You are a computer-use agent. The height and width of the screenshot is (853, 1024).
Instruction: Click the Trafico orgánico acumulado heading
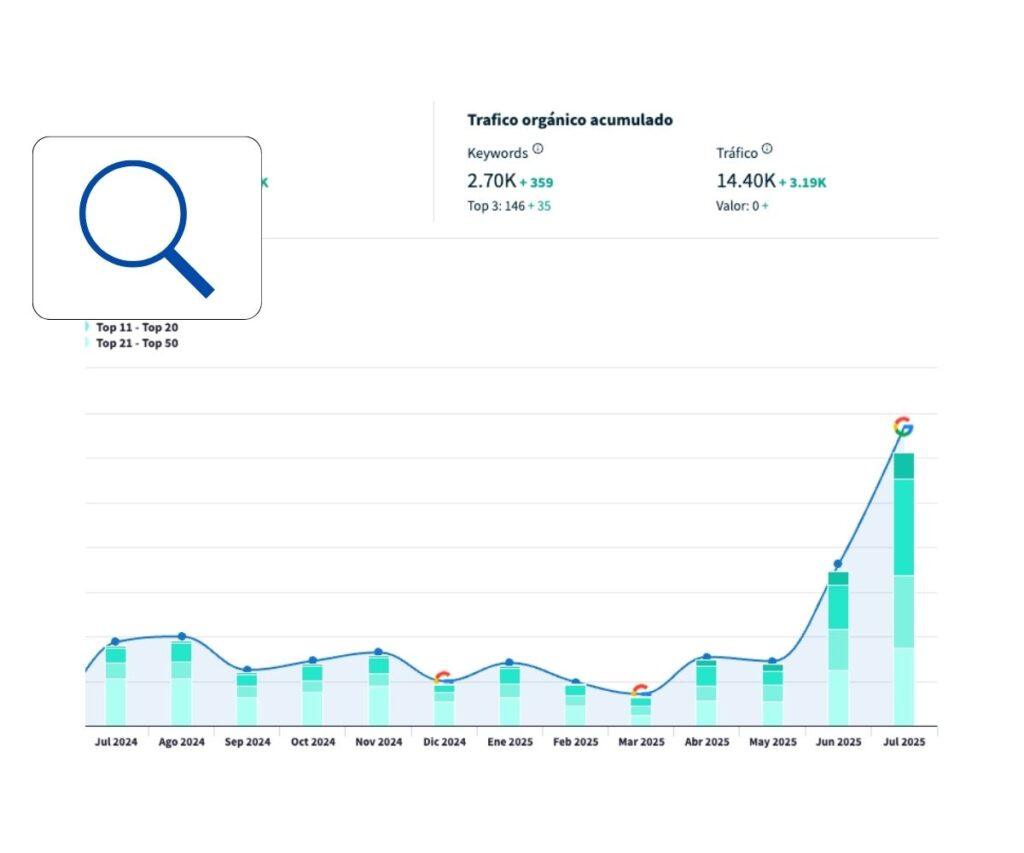[570, 120]
